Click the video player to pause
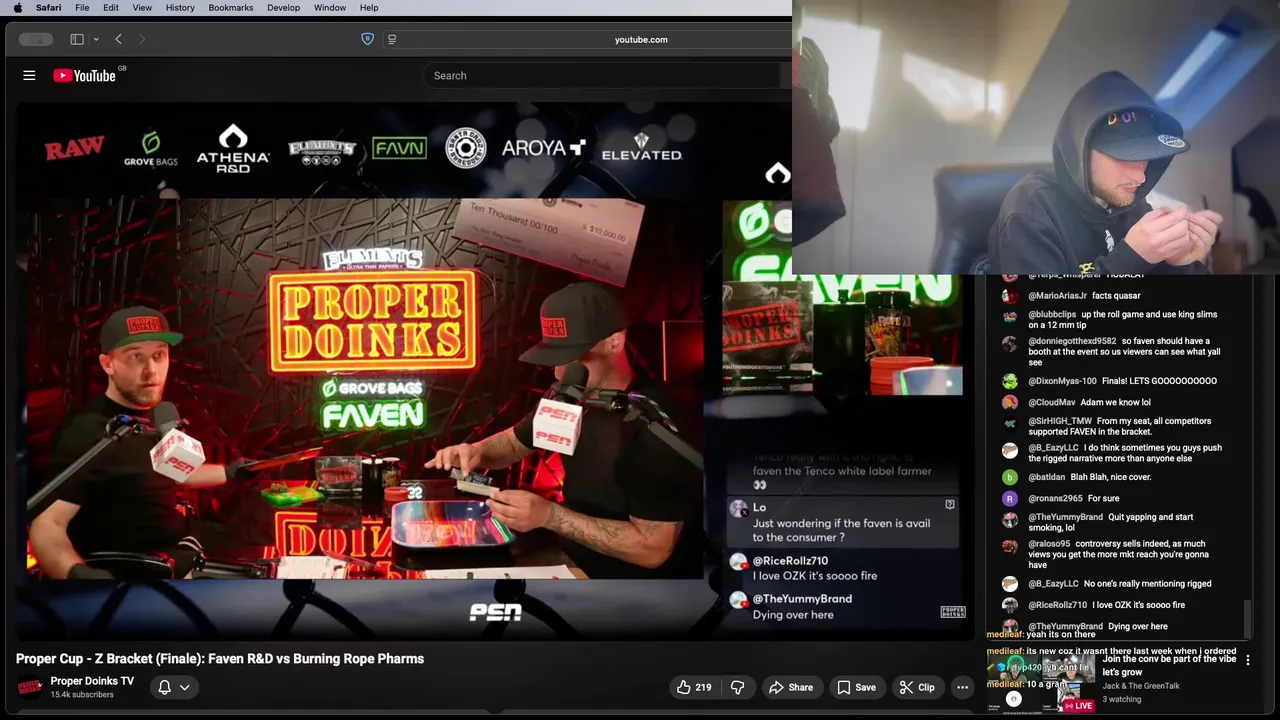Viewport: 1280px width, 720px height. pos(495,370)
